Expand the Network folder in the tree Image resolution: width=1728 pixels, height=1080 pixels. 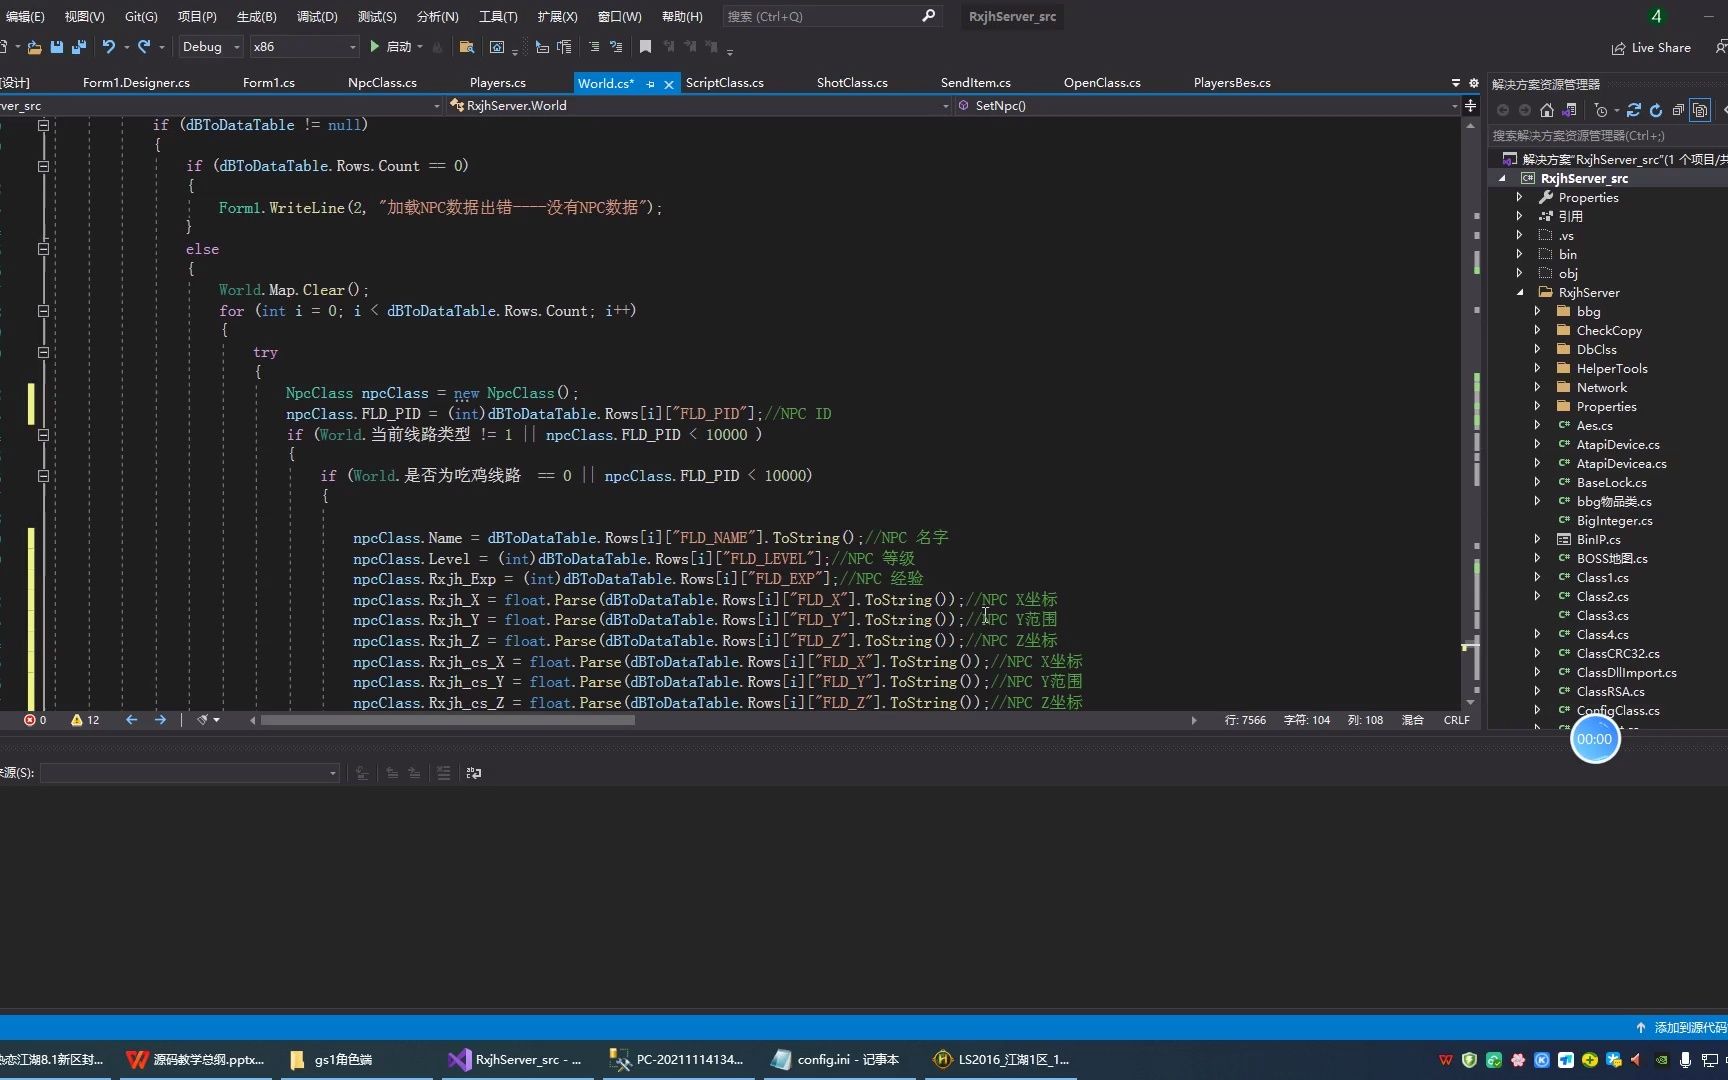point(1538,388)
